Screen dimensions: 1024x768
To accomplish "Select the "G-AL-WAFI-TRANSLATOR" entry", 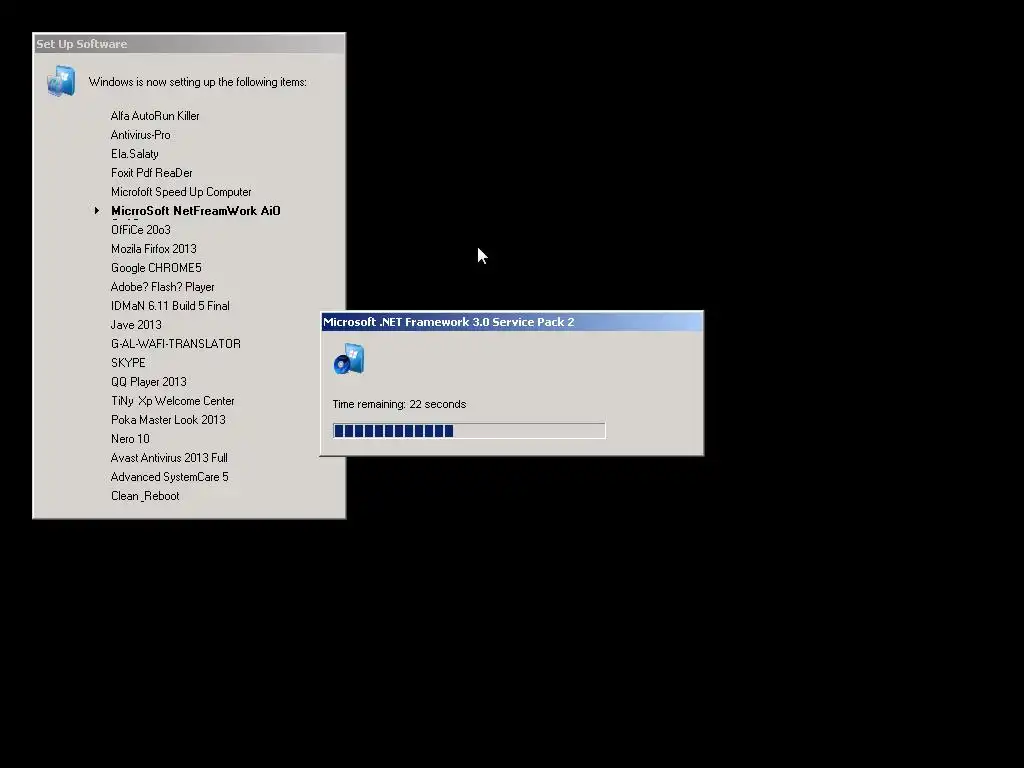I will (176, 343).
